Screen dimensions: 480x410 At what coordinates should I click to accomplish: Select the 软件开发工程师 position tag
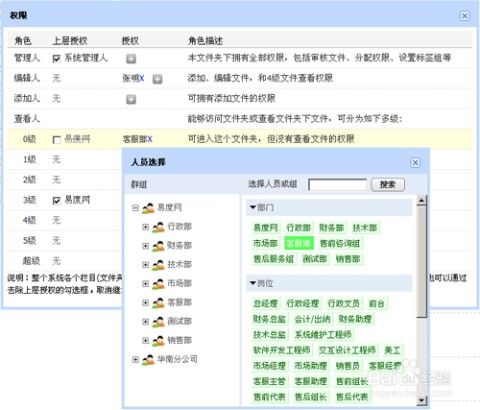(282, 350)
